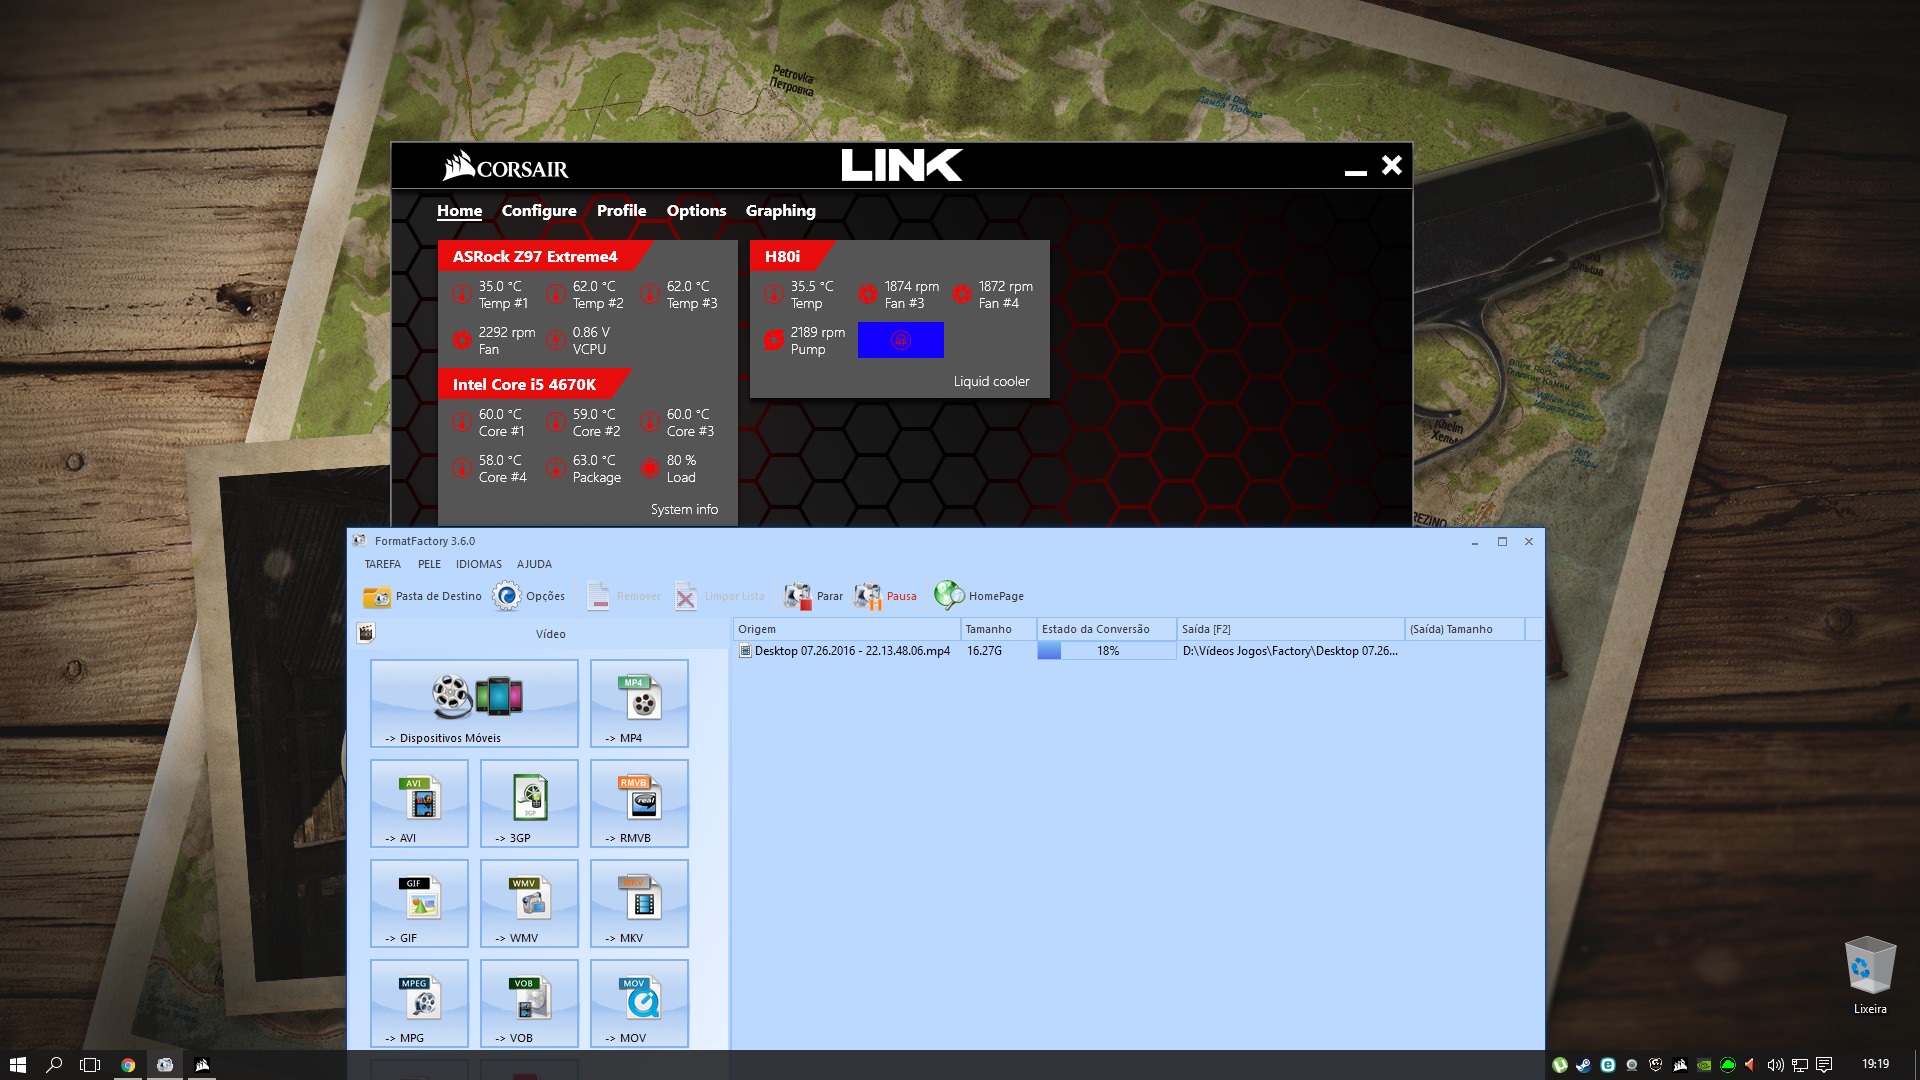Open the IDIOMAS menu in FormatFactory
Viewport: 1920px width, 1080px height.
pyautogui.click(x=479, y=564)
